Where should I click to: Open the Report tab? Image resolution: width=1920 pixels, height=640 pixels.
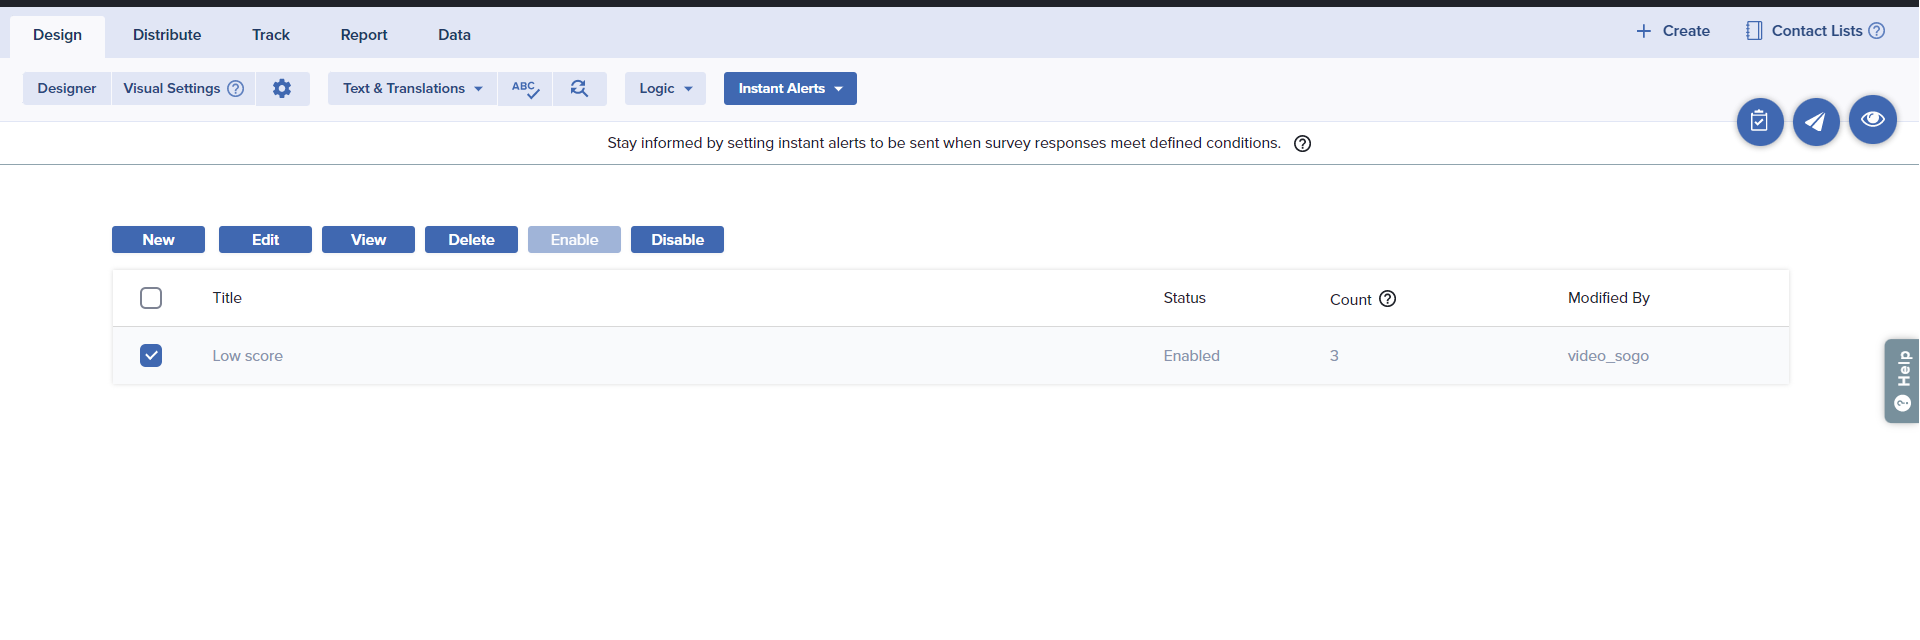pyautogui.click(x=363, y=35)
